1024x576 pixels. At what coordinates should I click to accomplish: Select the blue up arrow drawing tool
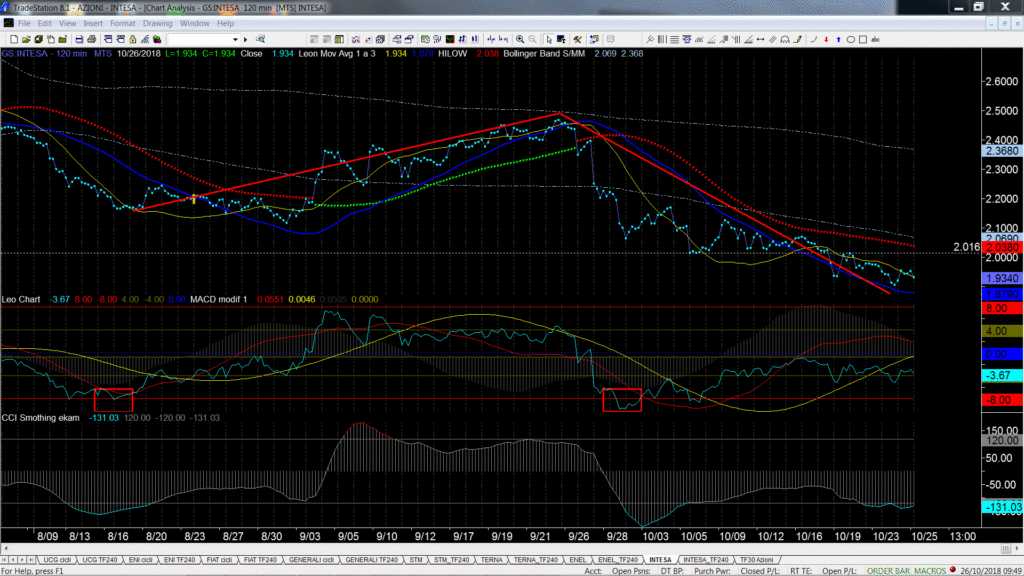click(x=838, y=39)
